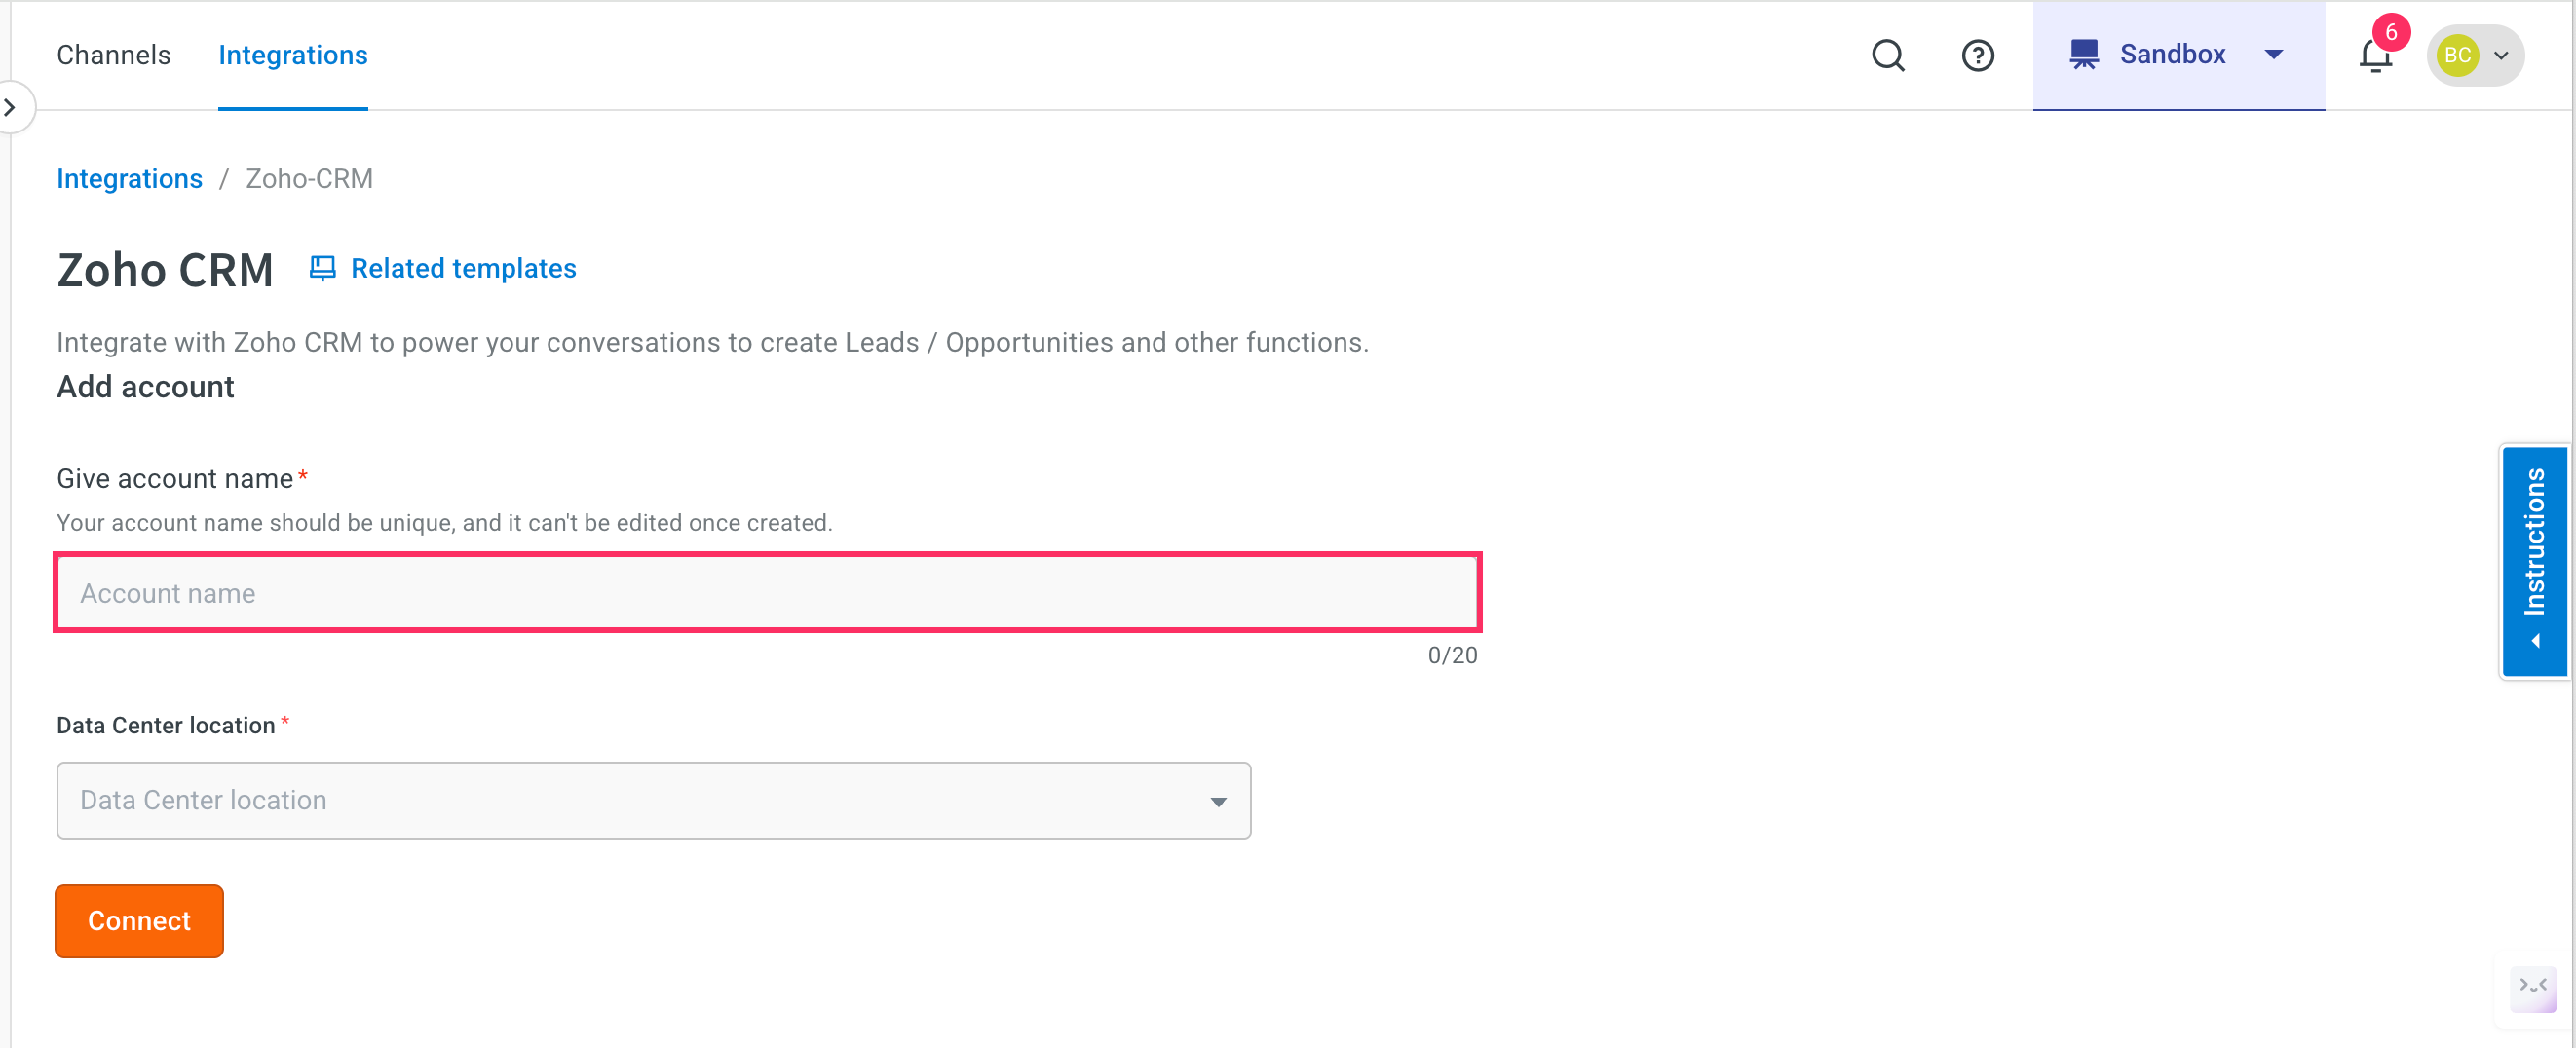This screenshot has width=2576, height=1048.
Task: Expand the left sidebar arrow
Action: click(10, 107)
